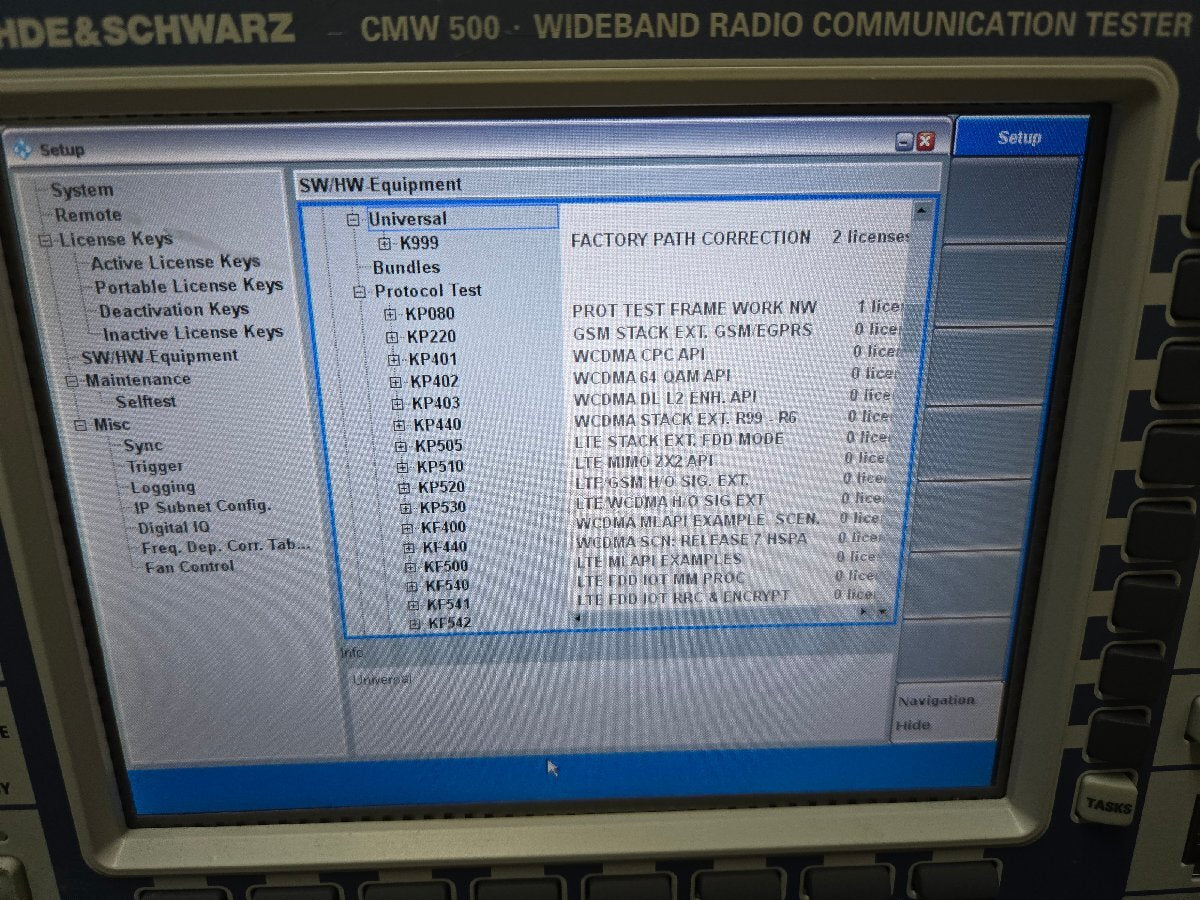This screenshot has height=900, width=1200.
Task: Open Trigger settings under Misc
Action: (155, 466)
